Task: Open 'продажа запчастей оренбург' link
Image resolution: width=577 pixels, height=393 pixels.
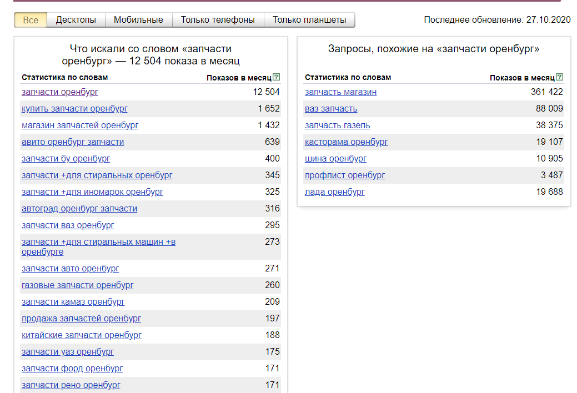Action: point(81,319)
